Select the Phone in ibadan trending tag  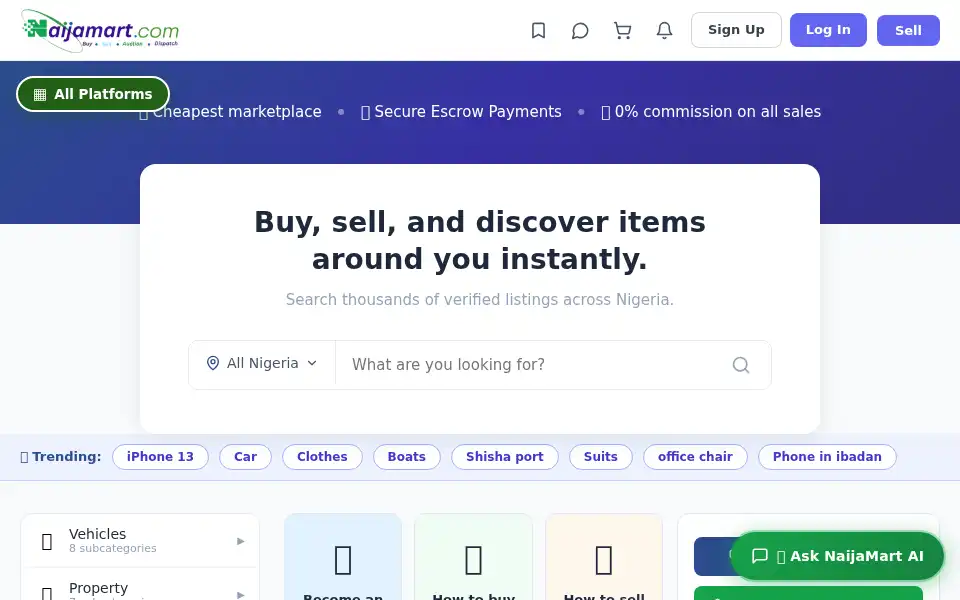coord(827,457)
